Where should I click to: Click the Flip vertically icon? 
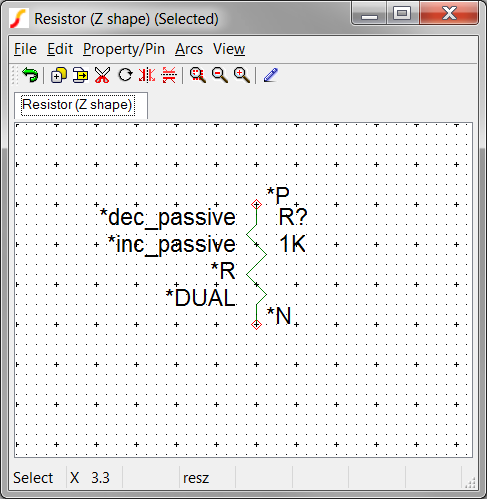[169, 75]
